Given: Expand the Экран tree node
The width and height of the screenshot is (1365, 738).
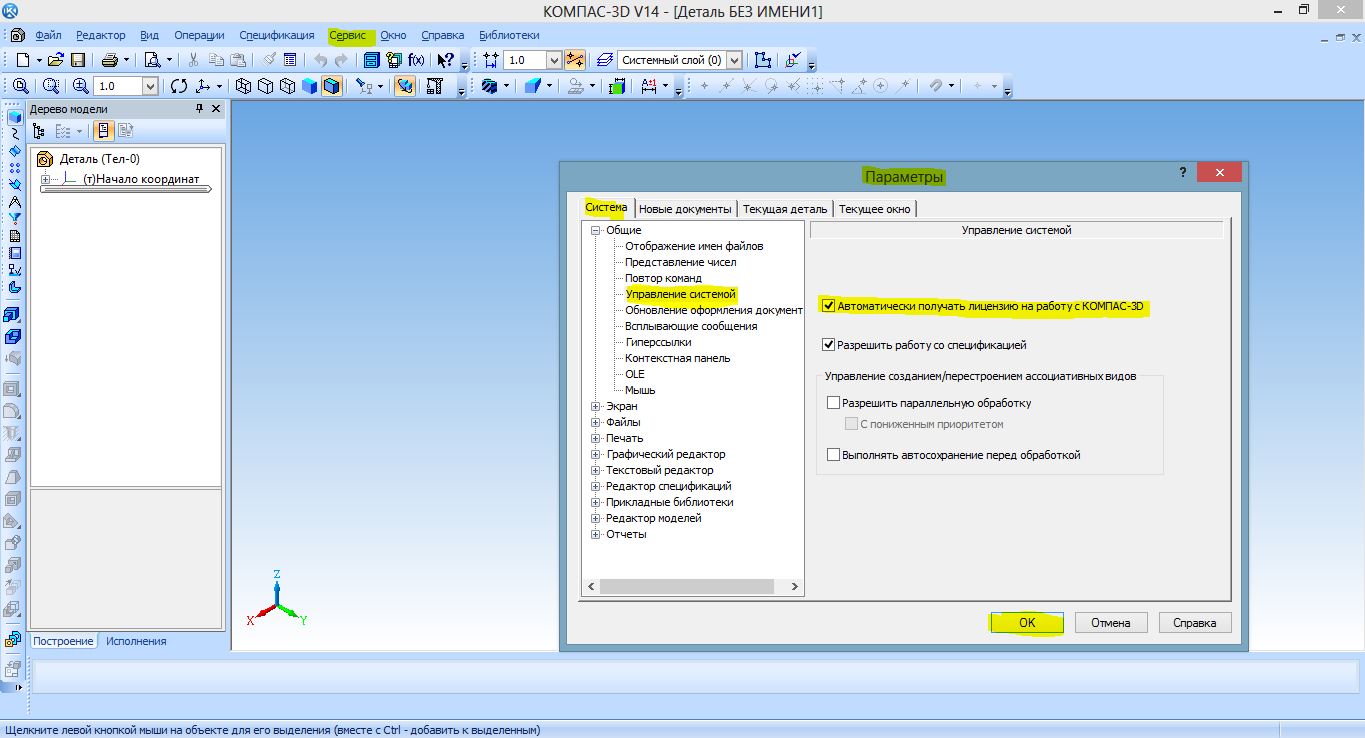Looking at the screenshot, I should point(596,406).
